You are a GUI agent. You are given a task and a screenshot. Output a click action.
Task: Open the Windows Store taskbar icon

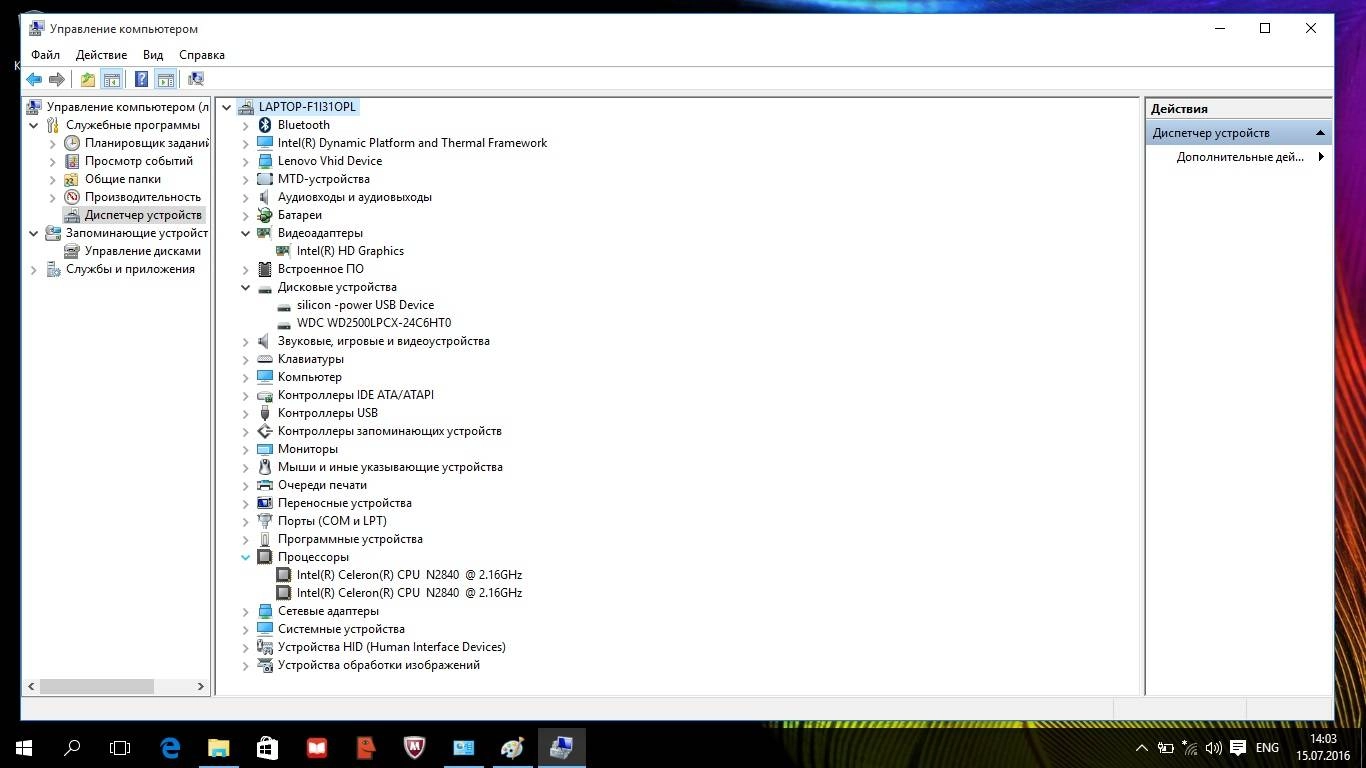[x=267, y=747]
